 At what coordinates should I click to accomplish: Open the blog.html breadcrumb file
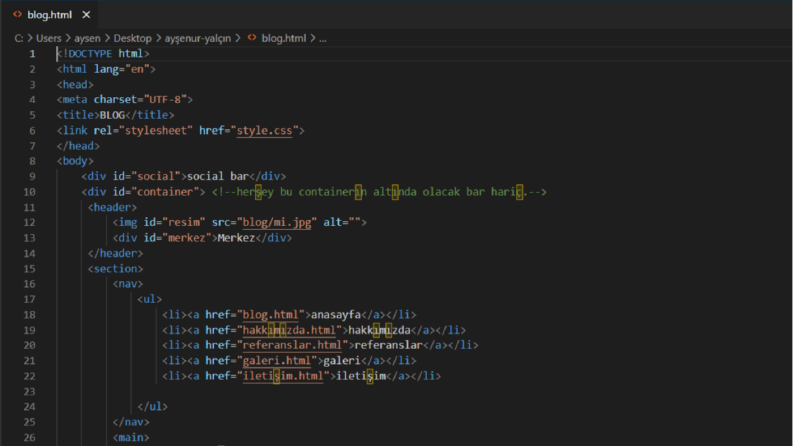coord(284,38)
